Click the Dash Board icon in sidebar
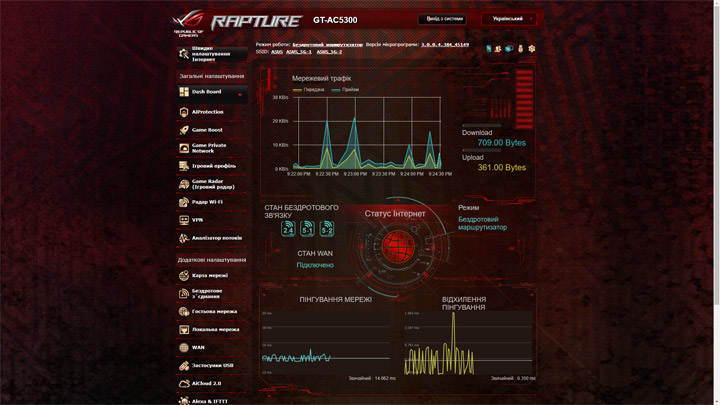720x405 pixels. coord(184,92)
